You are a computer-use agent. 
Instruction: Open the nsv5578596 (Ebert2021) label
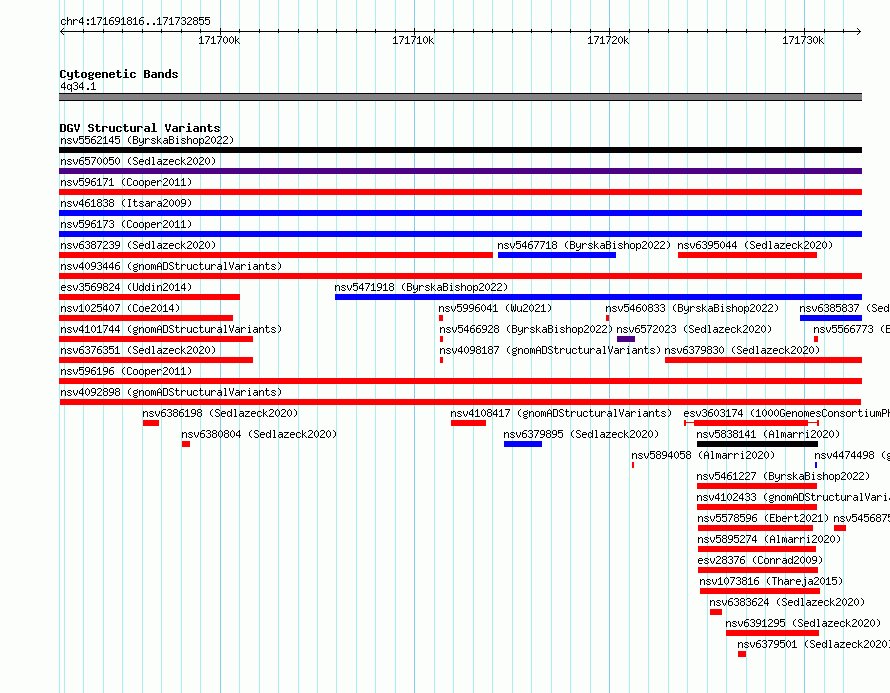(x=763, y=518)
